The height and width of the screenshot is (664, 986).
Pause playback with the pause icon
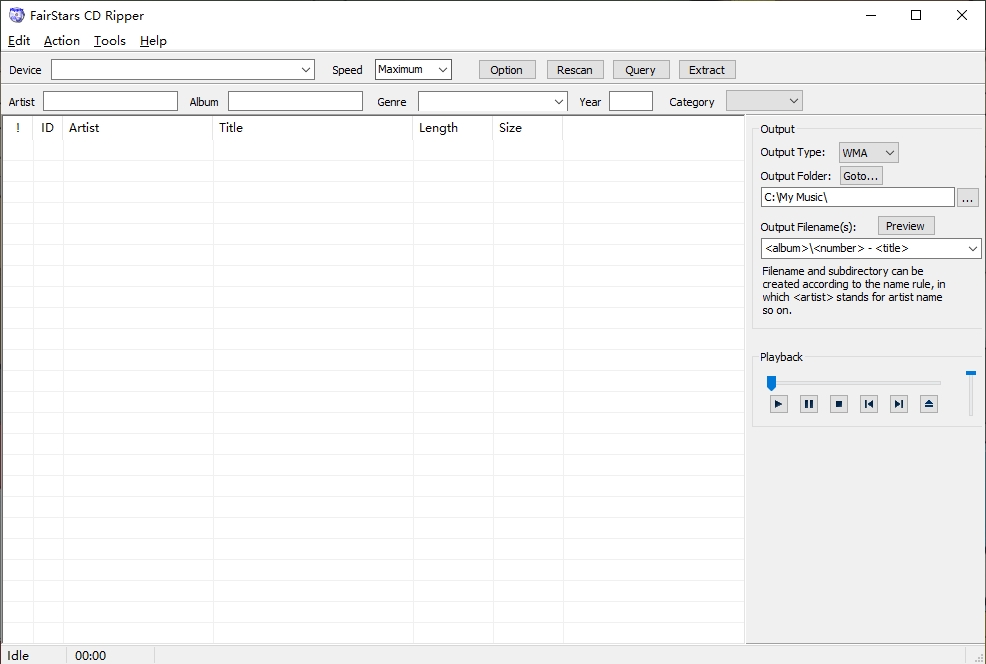pyautogui.click(x=809, y=404)
